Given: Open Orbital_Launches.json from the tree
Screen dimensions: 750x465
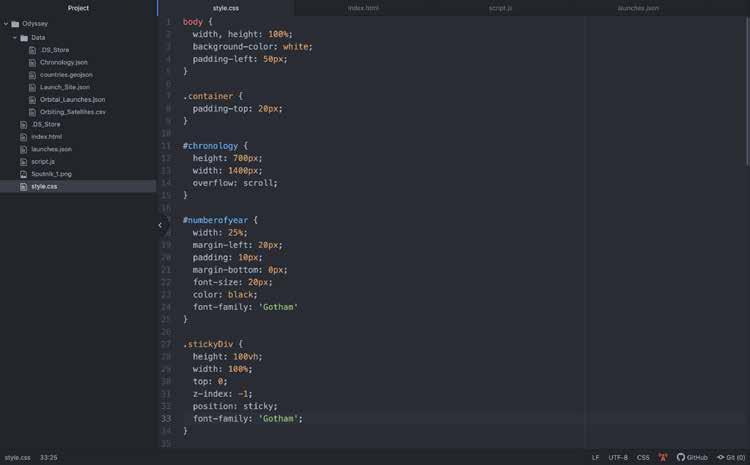Looking at the screenshot, I should 73,100.
